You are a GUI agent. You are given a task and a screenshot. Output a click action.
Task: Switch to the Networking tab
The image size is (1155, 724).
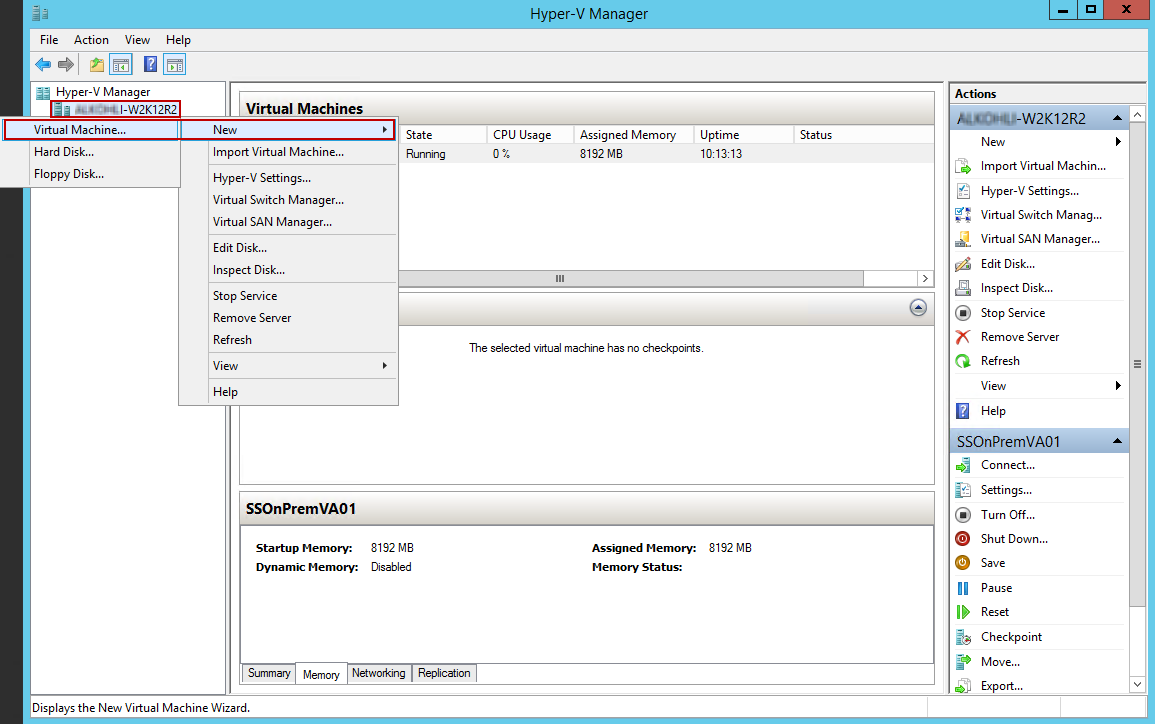coord(378,673)
